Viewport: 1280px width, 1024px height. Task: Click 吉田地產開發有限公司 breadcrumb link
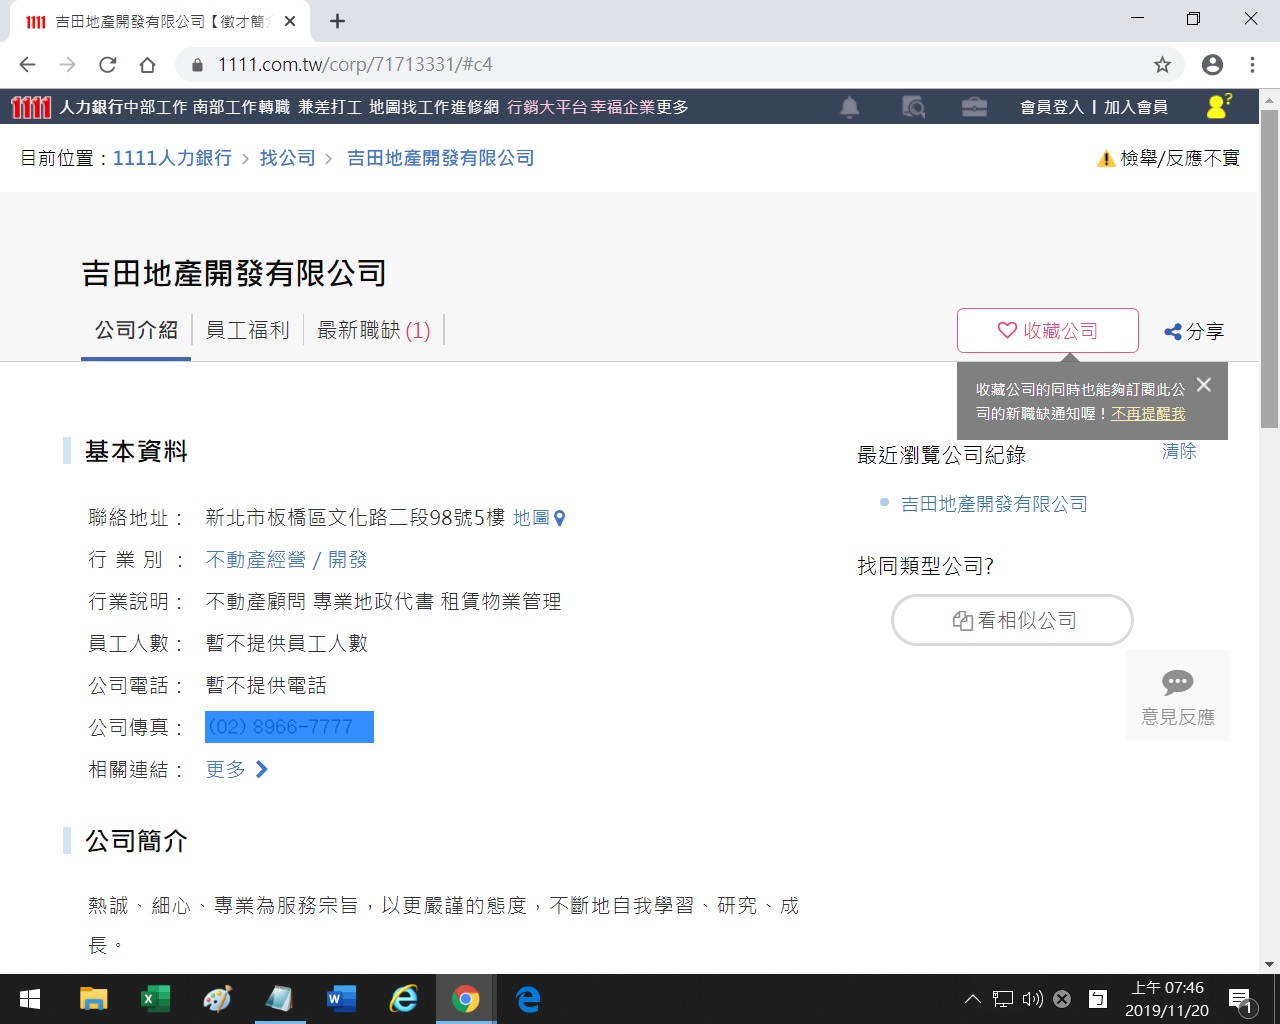pyautogui.click(x=440, y=158)
